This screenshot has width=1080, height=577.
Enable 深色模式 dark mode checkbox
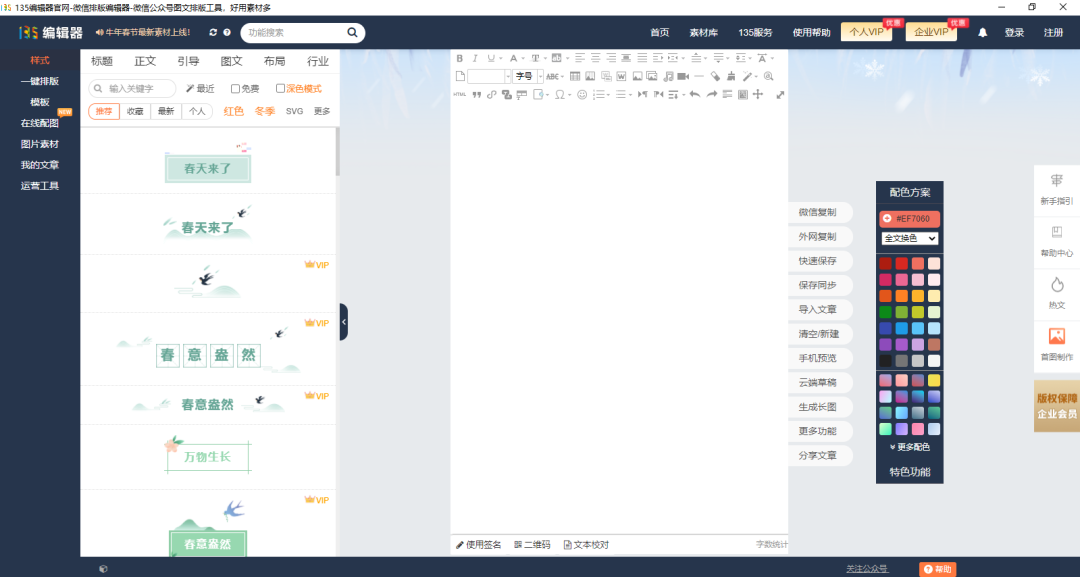pyautogui.click(x=280, y=88)
